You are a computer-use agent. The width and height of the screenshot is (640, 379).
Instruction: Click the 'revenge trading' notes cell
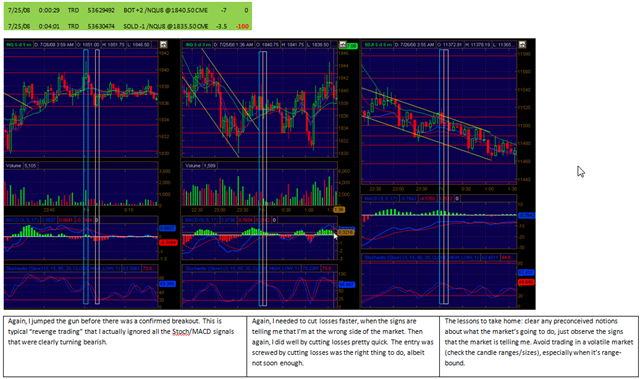(125, 346)
